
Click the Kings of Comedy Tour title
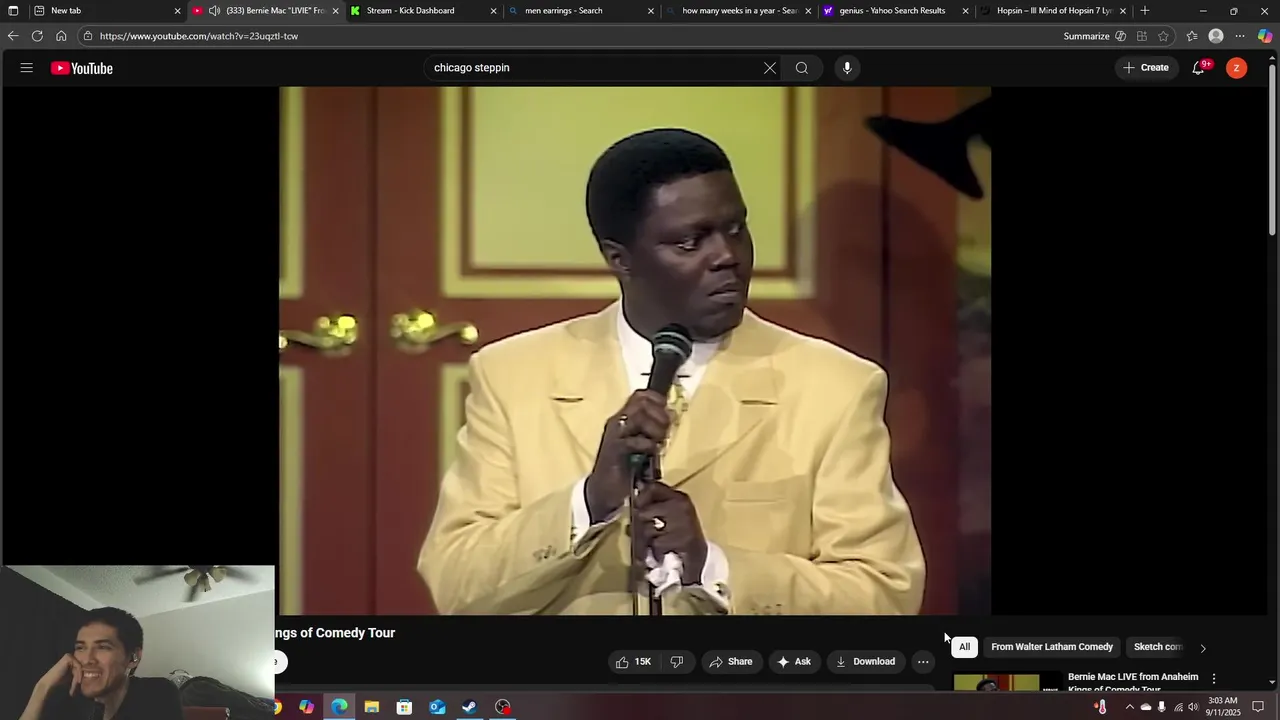pos(335,633)
